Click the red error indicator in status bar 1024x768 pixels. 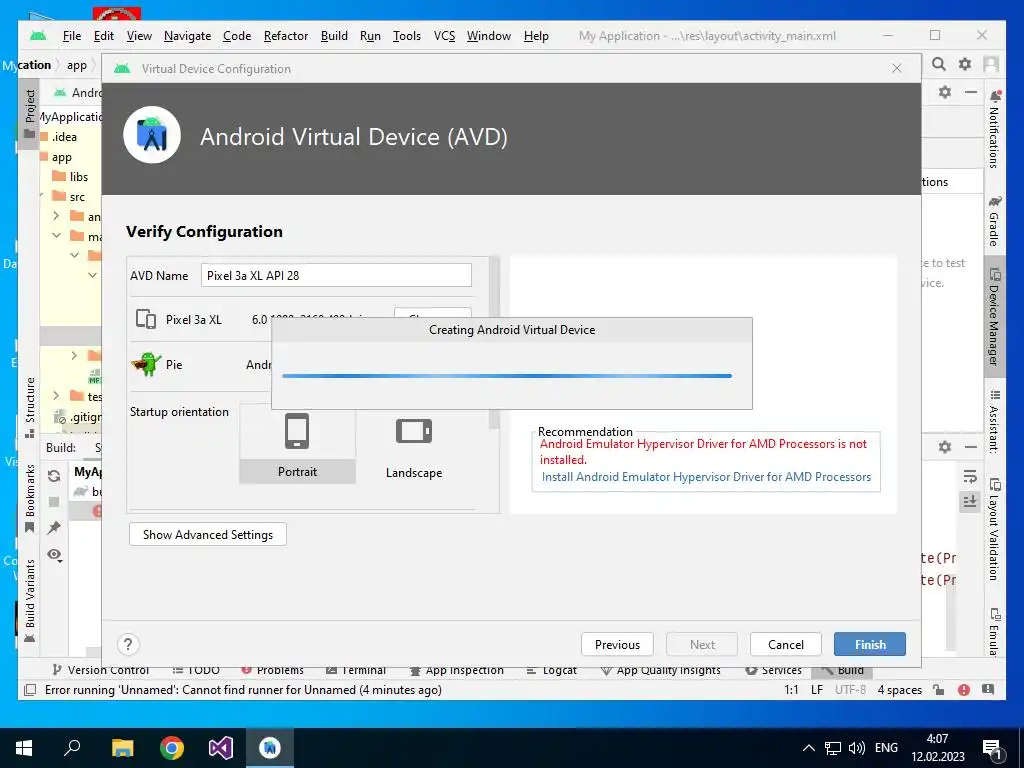(x=963, y=690)
